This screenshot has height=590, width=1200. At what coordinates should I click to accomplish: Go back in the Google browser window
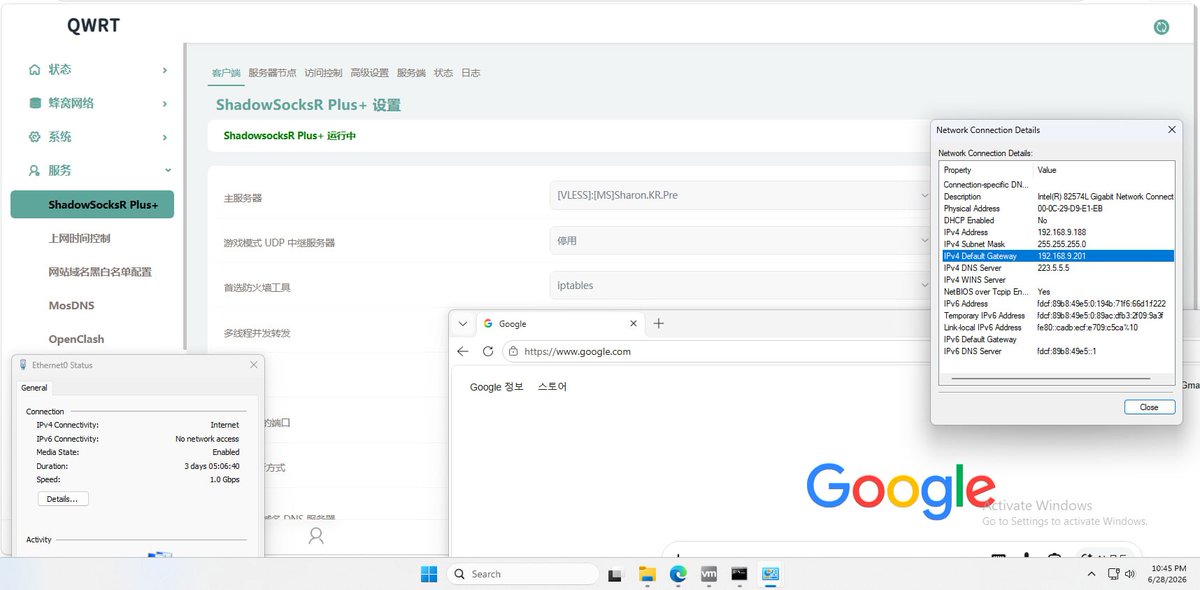[462, 351]
